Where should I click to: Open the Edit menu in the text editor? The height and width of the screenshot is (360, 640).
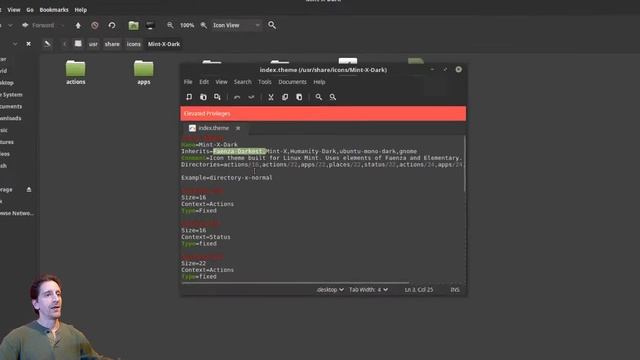pyautogui.click(x=204, y=82)
